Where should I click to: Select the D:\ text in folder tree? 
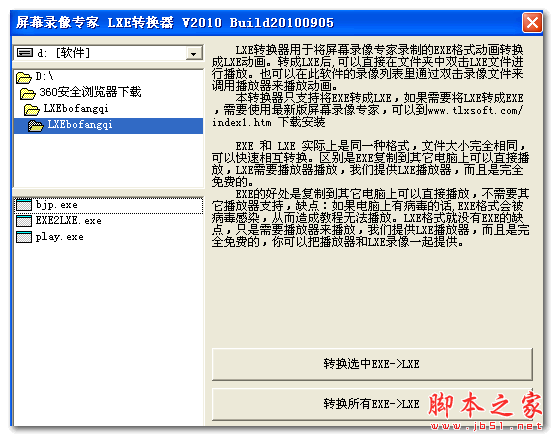[45, 76]
